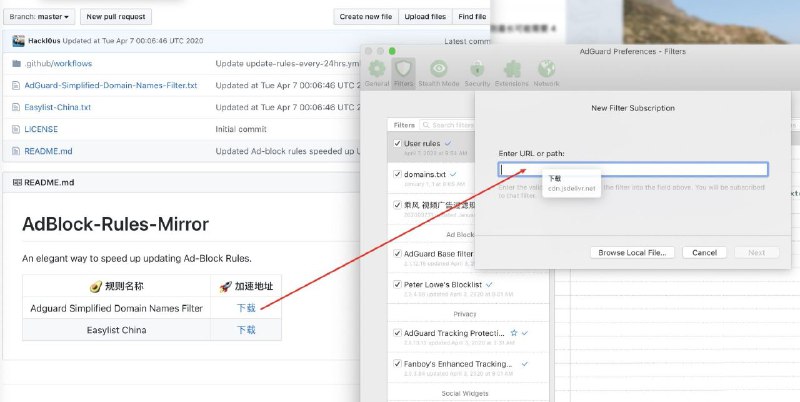Image resolution: width=800 pixels, height=402 pixels.
Task: Click file icon beside AdGuard-Simplified-Domain-Names-Filter.txt
Action: tap(16, 86)
